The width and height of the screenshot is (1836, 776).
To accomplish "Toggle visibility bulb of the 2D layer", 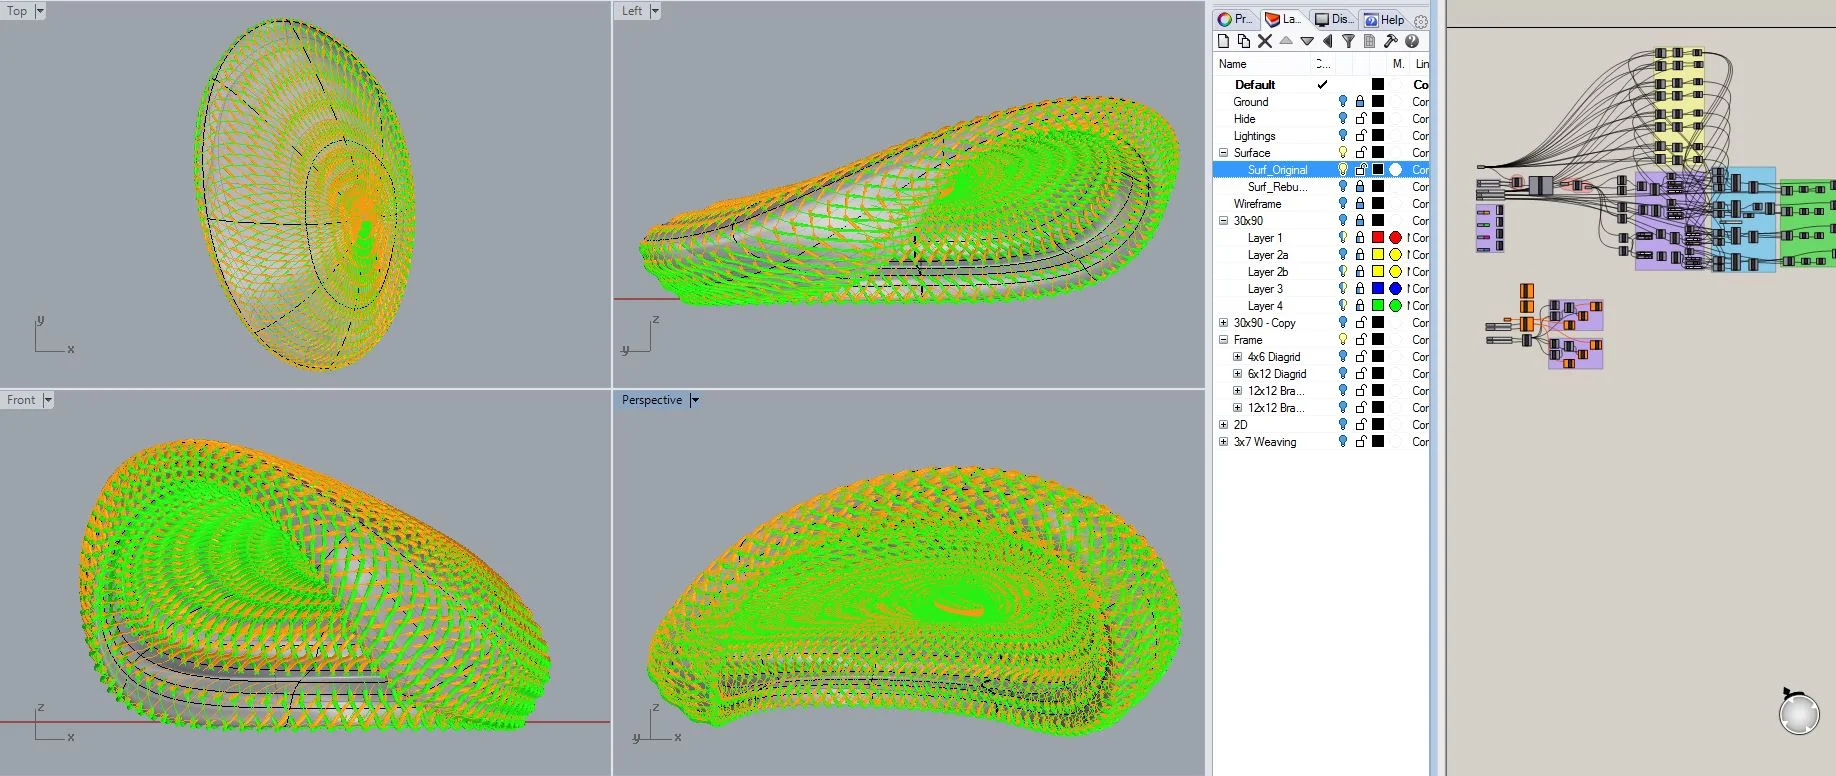I will 1343,425.
